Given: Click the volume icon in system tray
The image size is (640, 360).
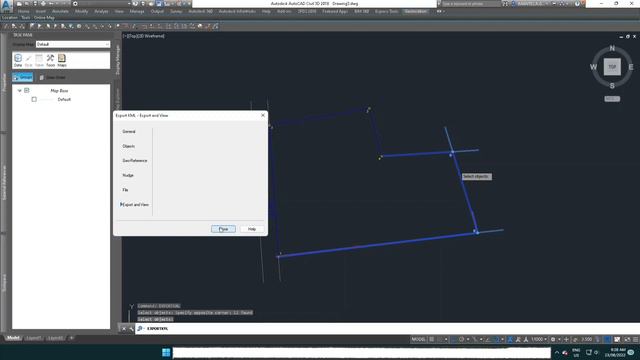Looking at the screenshot, I should (x=596, y=352).
